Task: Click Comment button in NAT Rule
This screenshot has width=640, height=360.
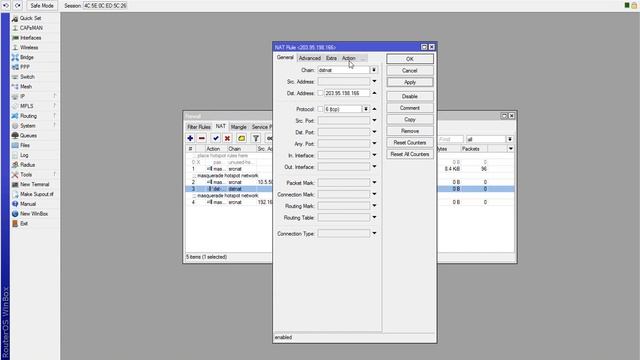Action: (x=410, y=108)
